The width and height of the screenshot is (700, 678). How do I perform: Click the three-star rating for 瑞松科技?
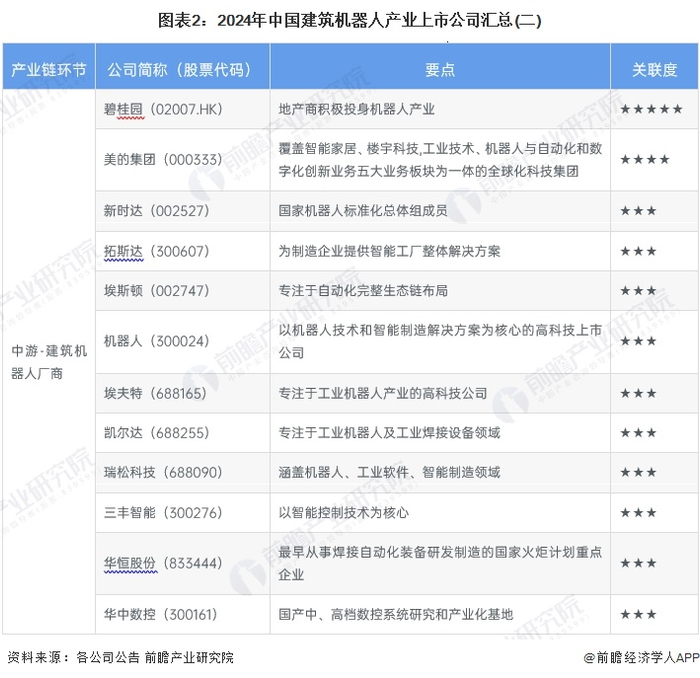[x=638, y=472]
